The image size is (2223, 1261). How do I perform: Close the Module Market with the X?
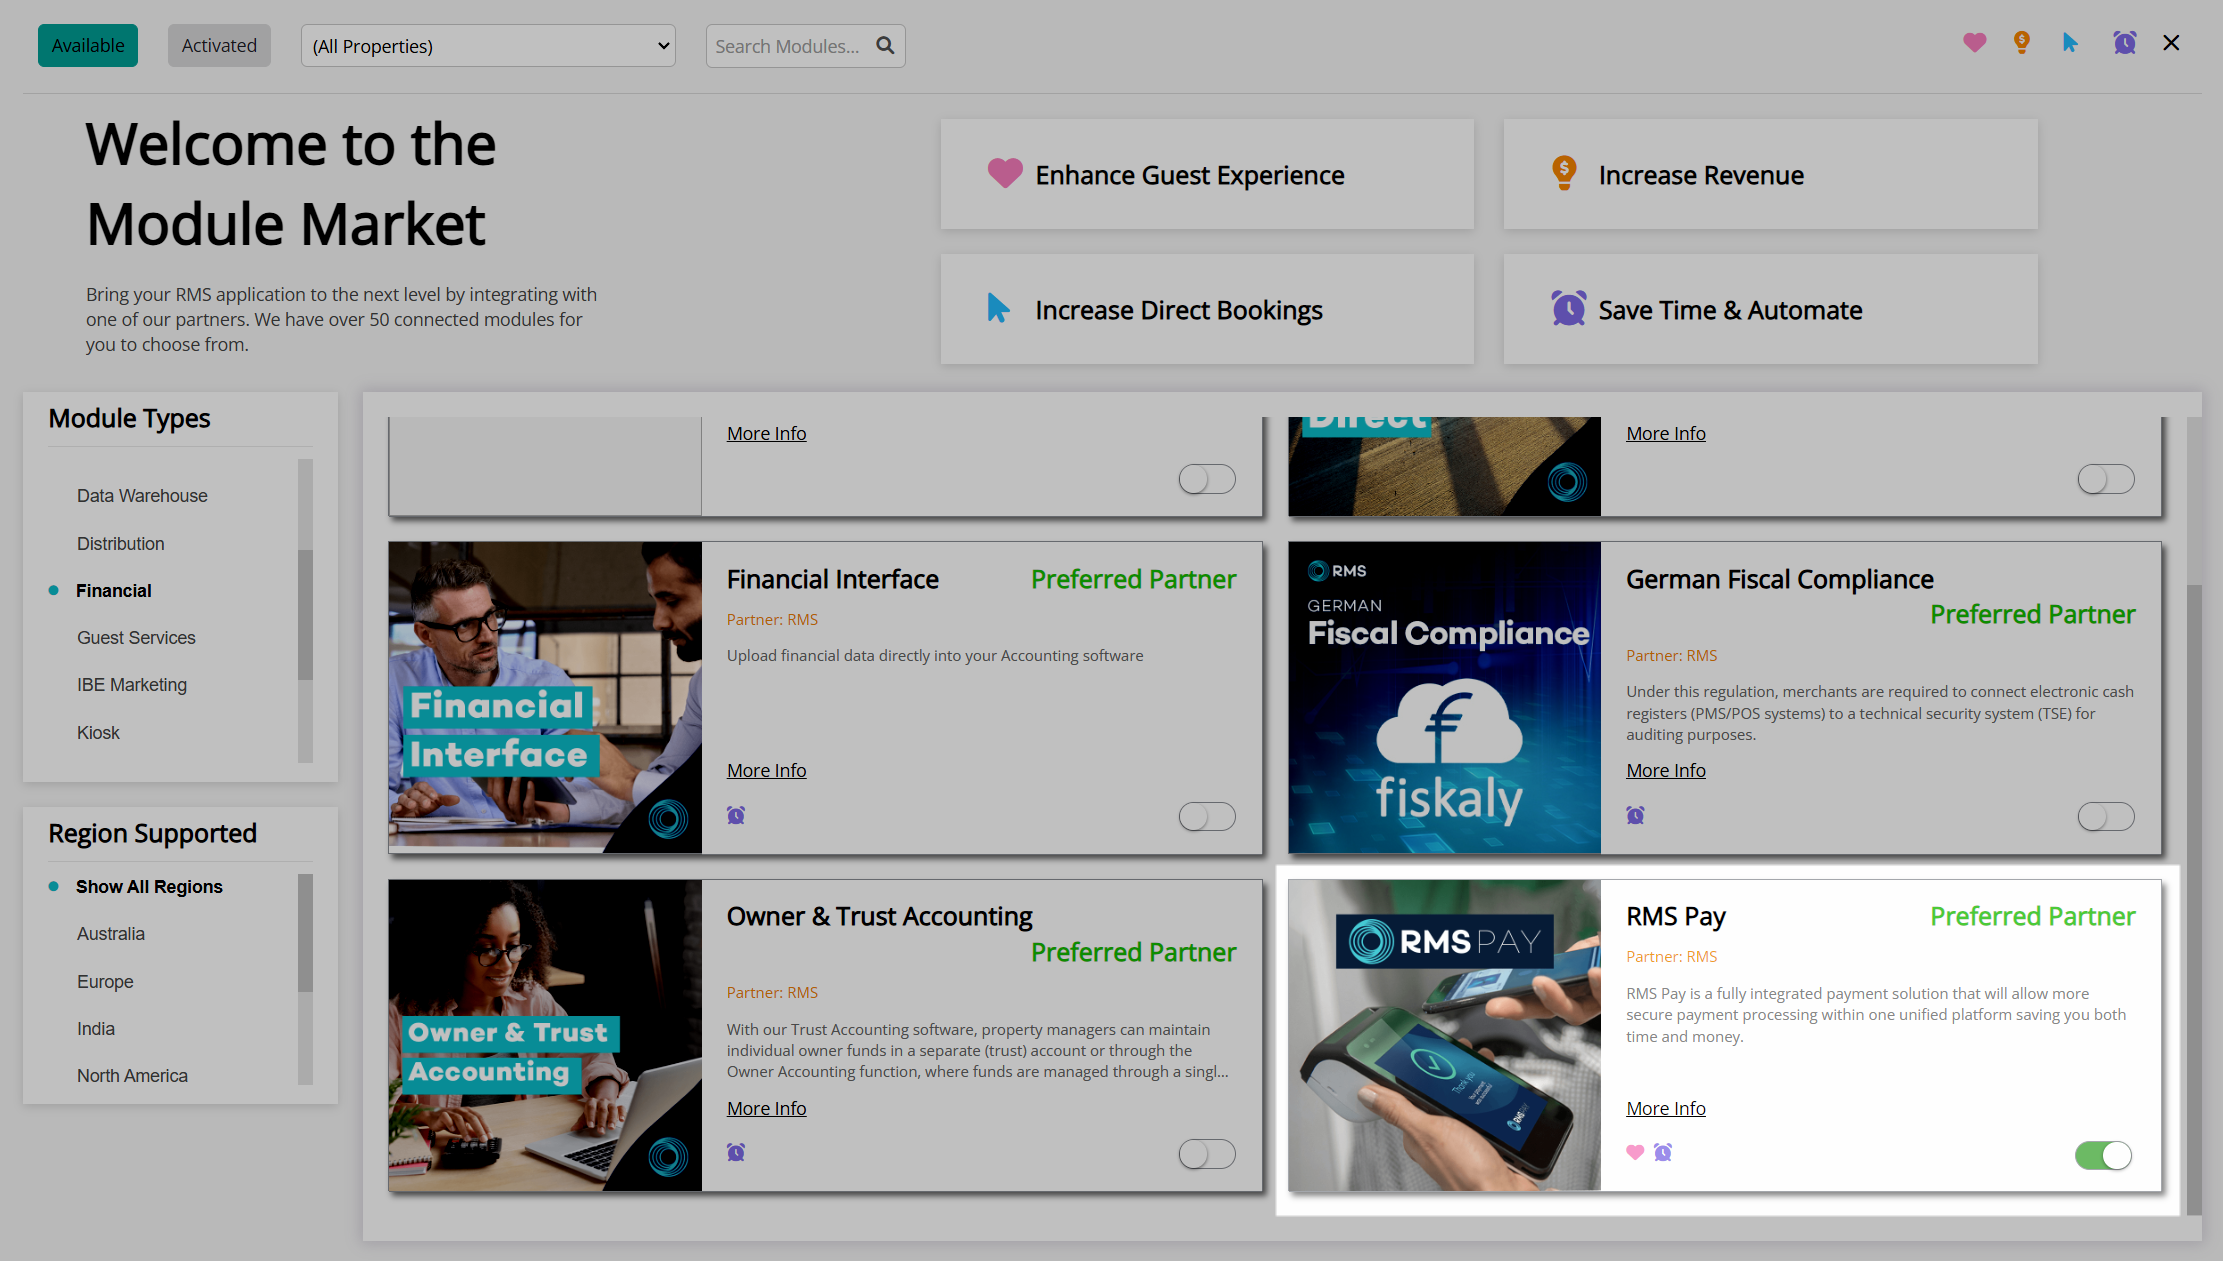pyautogui.click(x=2171, y=43)
